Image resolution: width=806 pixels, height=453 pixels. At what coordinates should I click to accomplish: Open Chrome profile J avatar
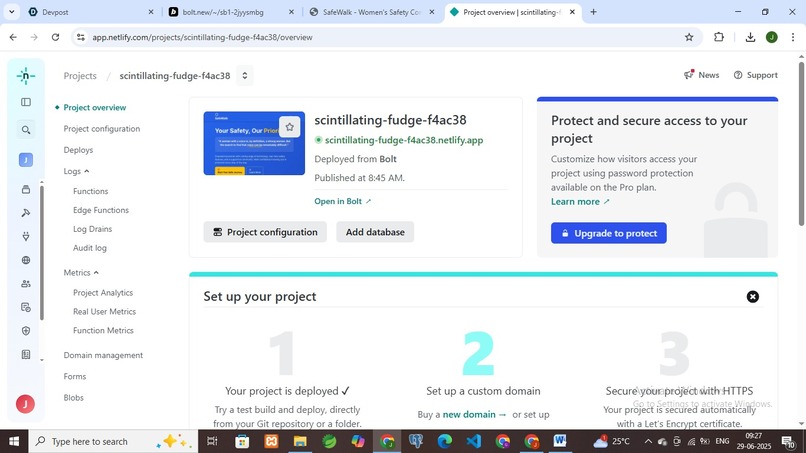[772, 37]
